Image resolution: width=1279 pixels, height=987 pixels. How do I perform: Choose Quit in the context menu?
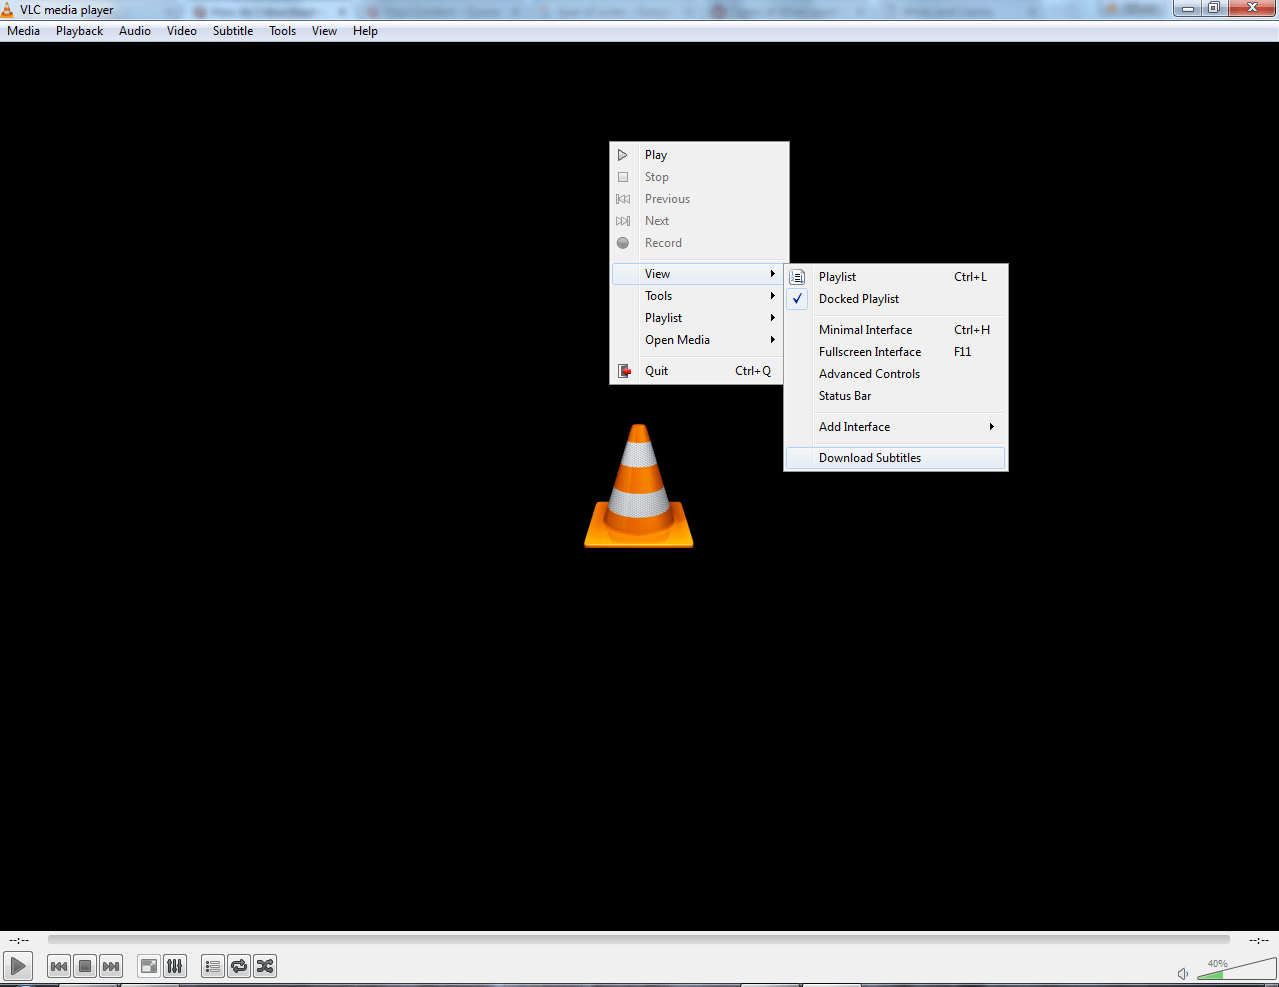tap(697, 371)
